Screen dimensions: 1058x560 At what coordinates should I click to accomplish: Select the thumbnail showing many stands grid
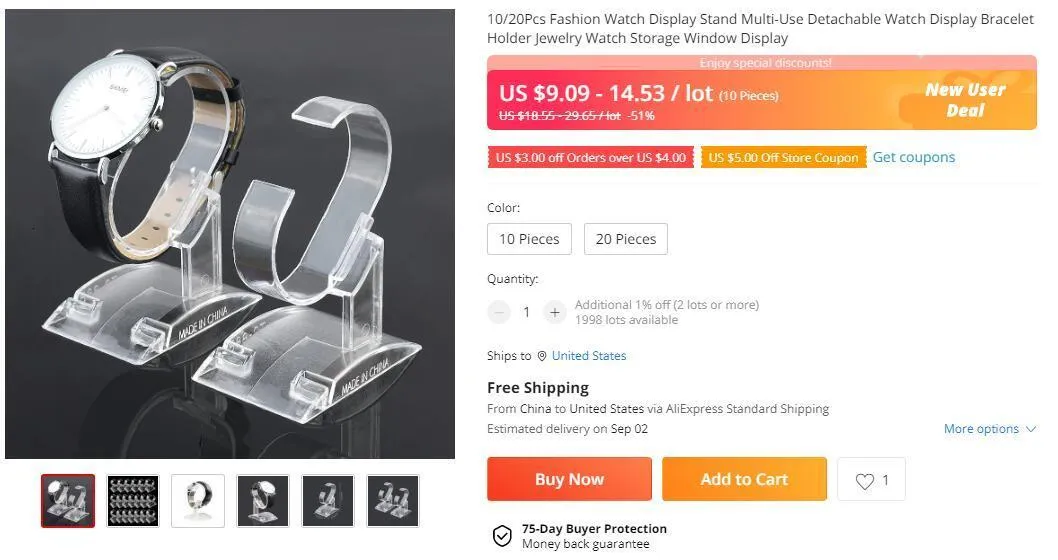(133, 501)
